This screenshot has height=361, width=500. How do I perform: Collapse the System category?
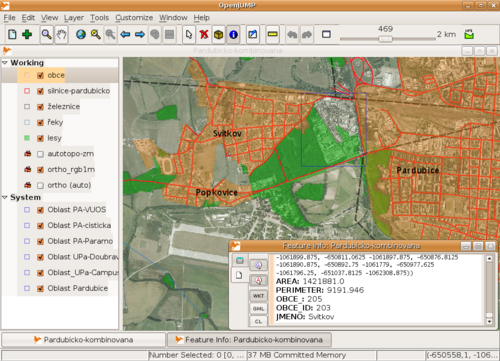coord(5,197)
